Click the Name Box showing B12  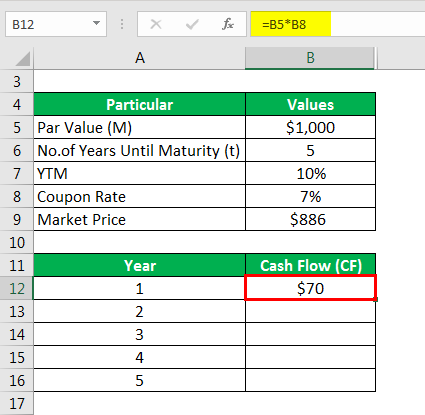(x=56, y=24)
